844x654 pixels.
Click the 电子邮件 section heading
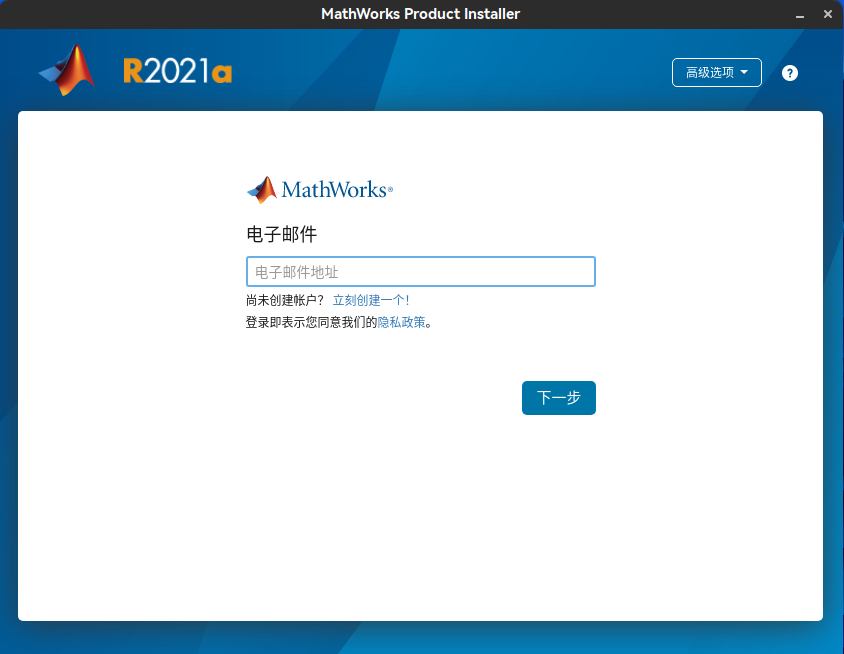270,234
